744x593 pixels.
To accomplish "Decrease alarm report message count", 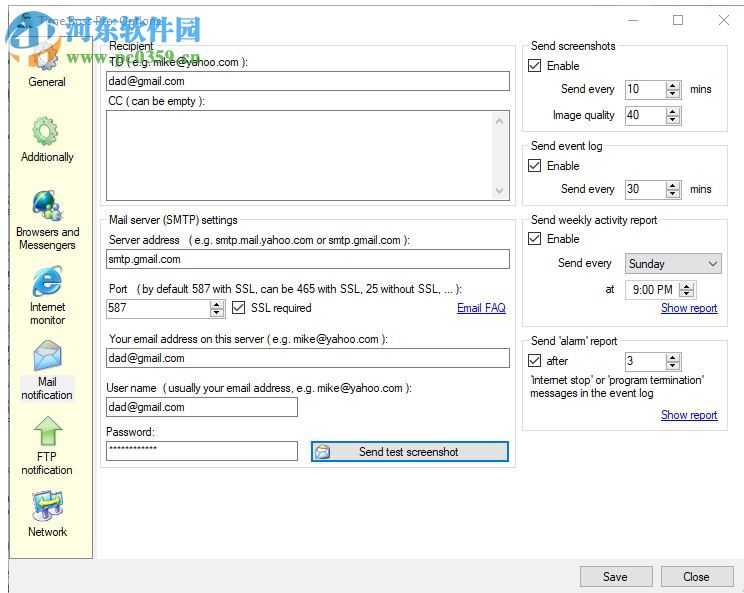I will coord(673,366).
